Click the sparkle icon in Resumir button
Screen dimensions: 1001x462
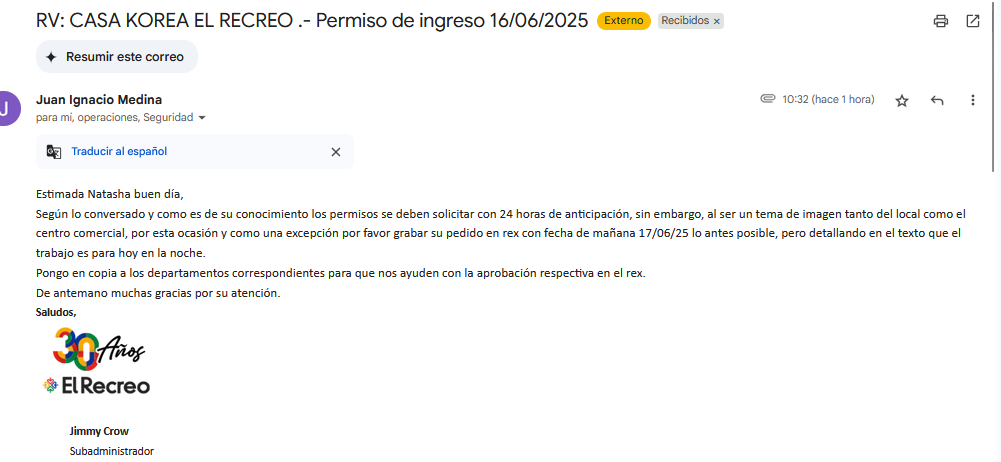pos(51,57)
